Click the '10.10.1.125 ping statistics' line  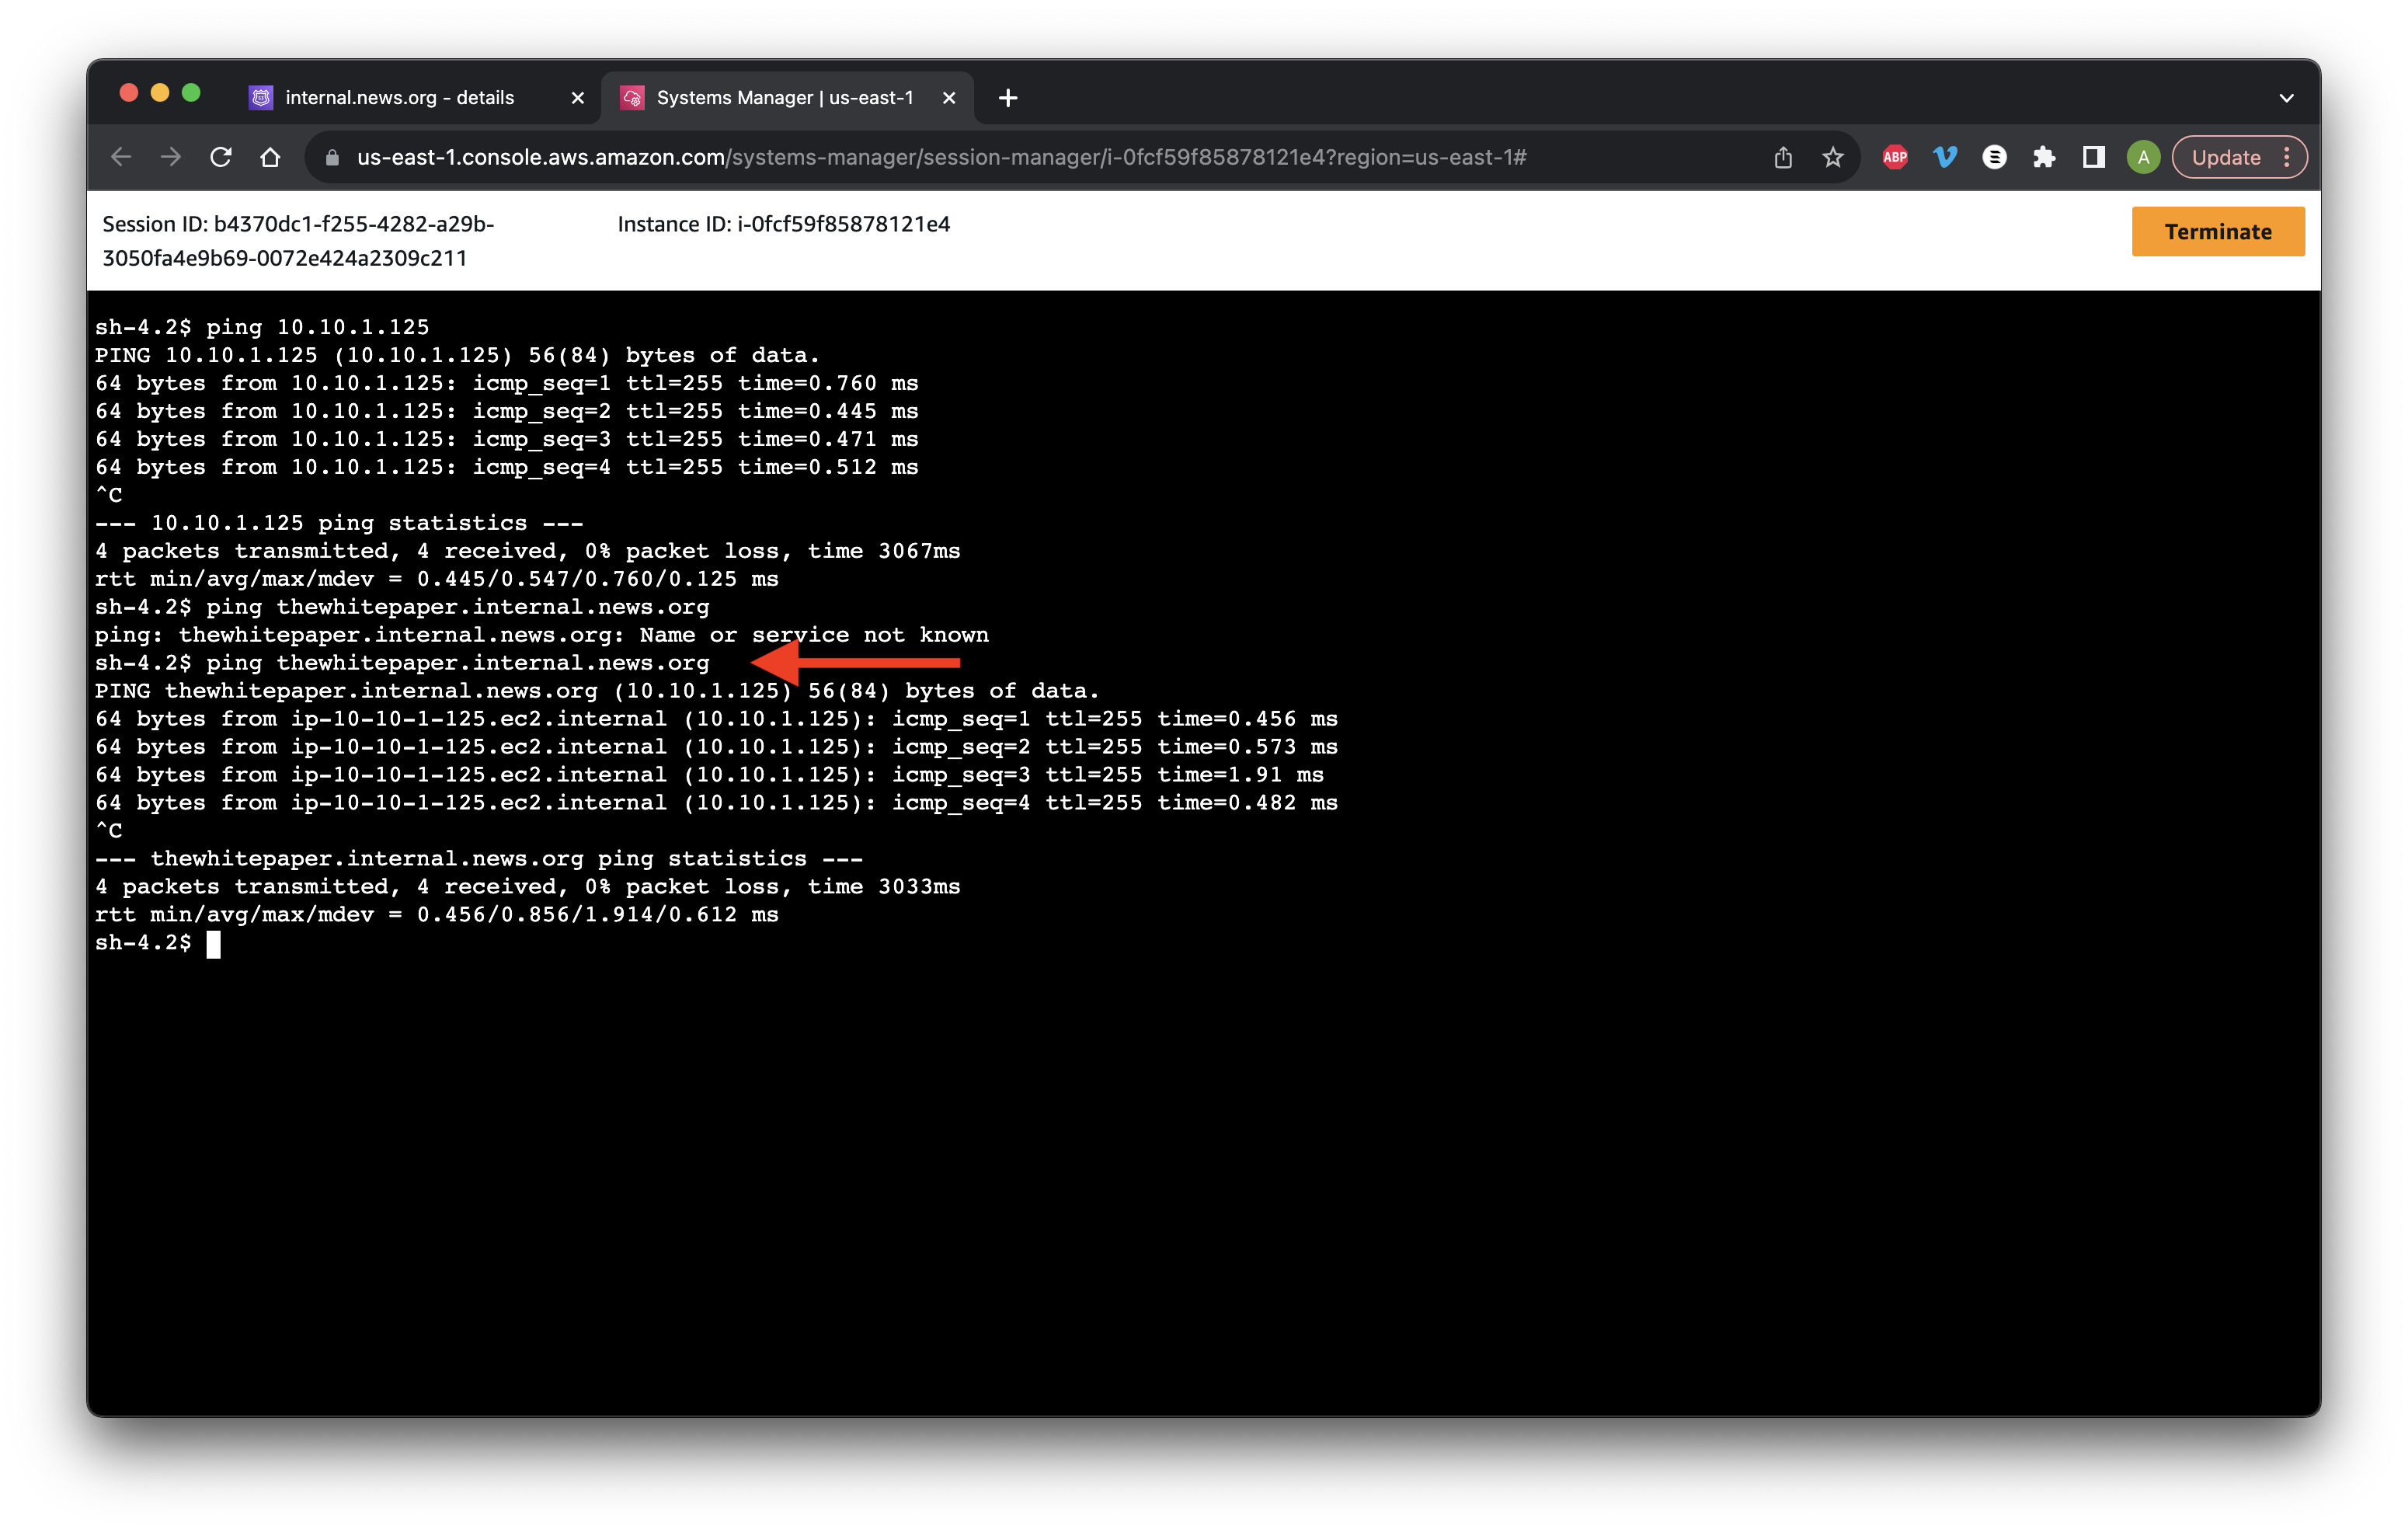[x=339, y=523]
